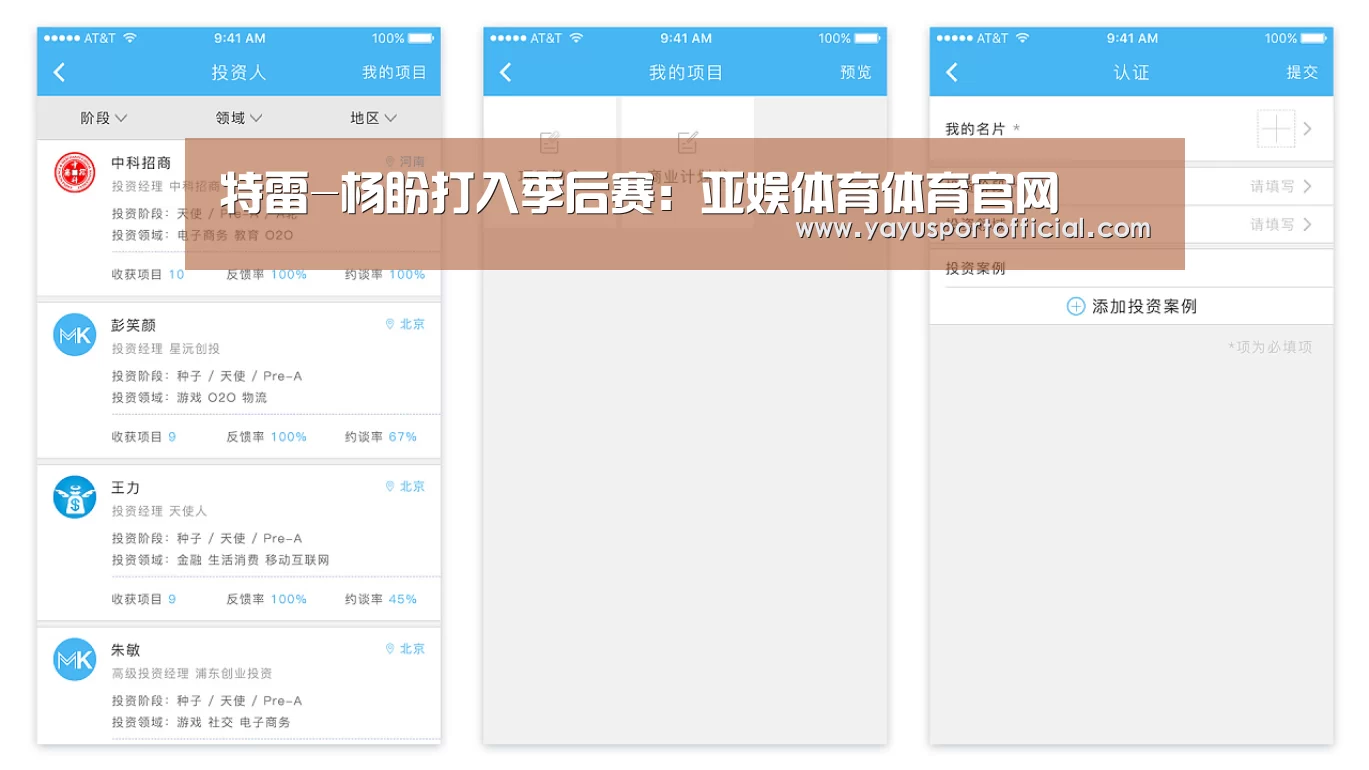
Task: Tap chevron in 请填写 row just above 投资案例
Action: [x=1308, y=224]
